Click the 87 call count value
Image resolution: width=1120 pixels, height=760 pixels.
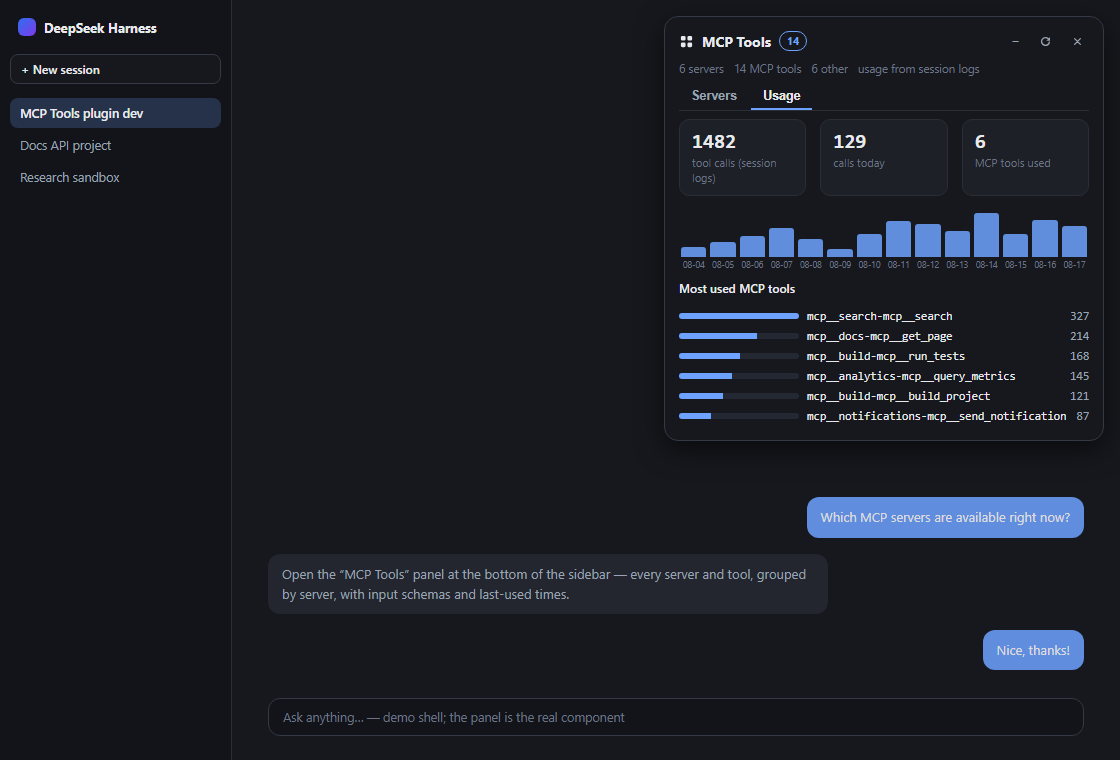coord(1083,416)
